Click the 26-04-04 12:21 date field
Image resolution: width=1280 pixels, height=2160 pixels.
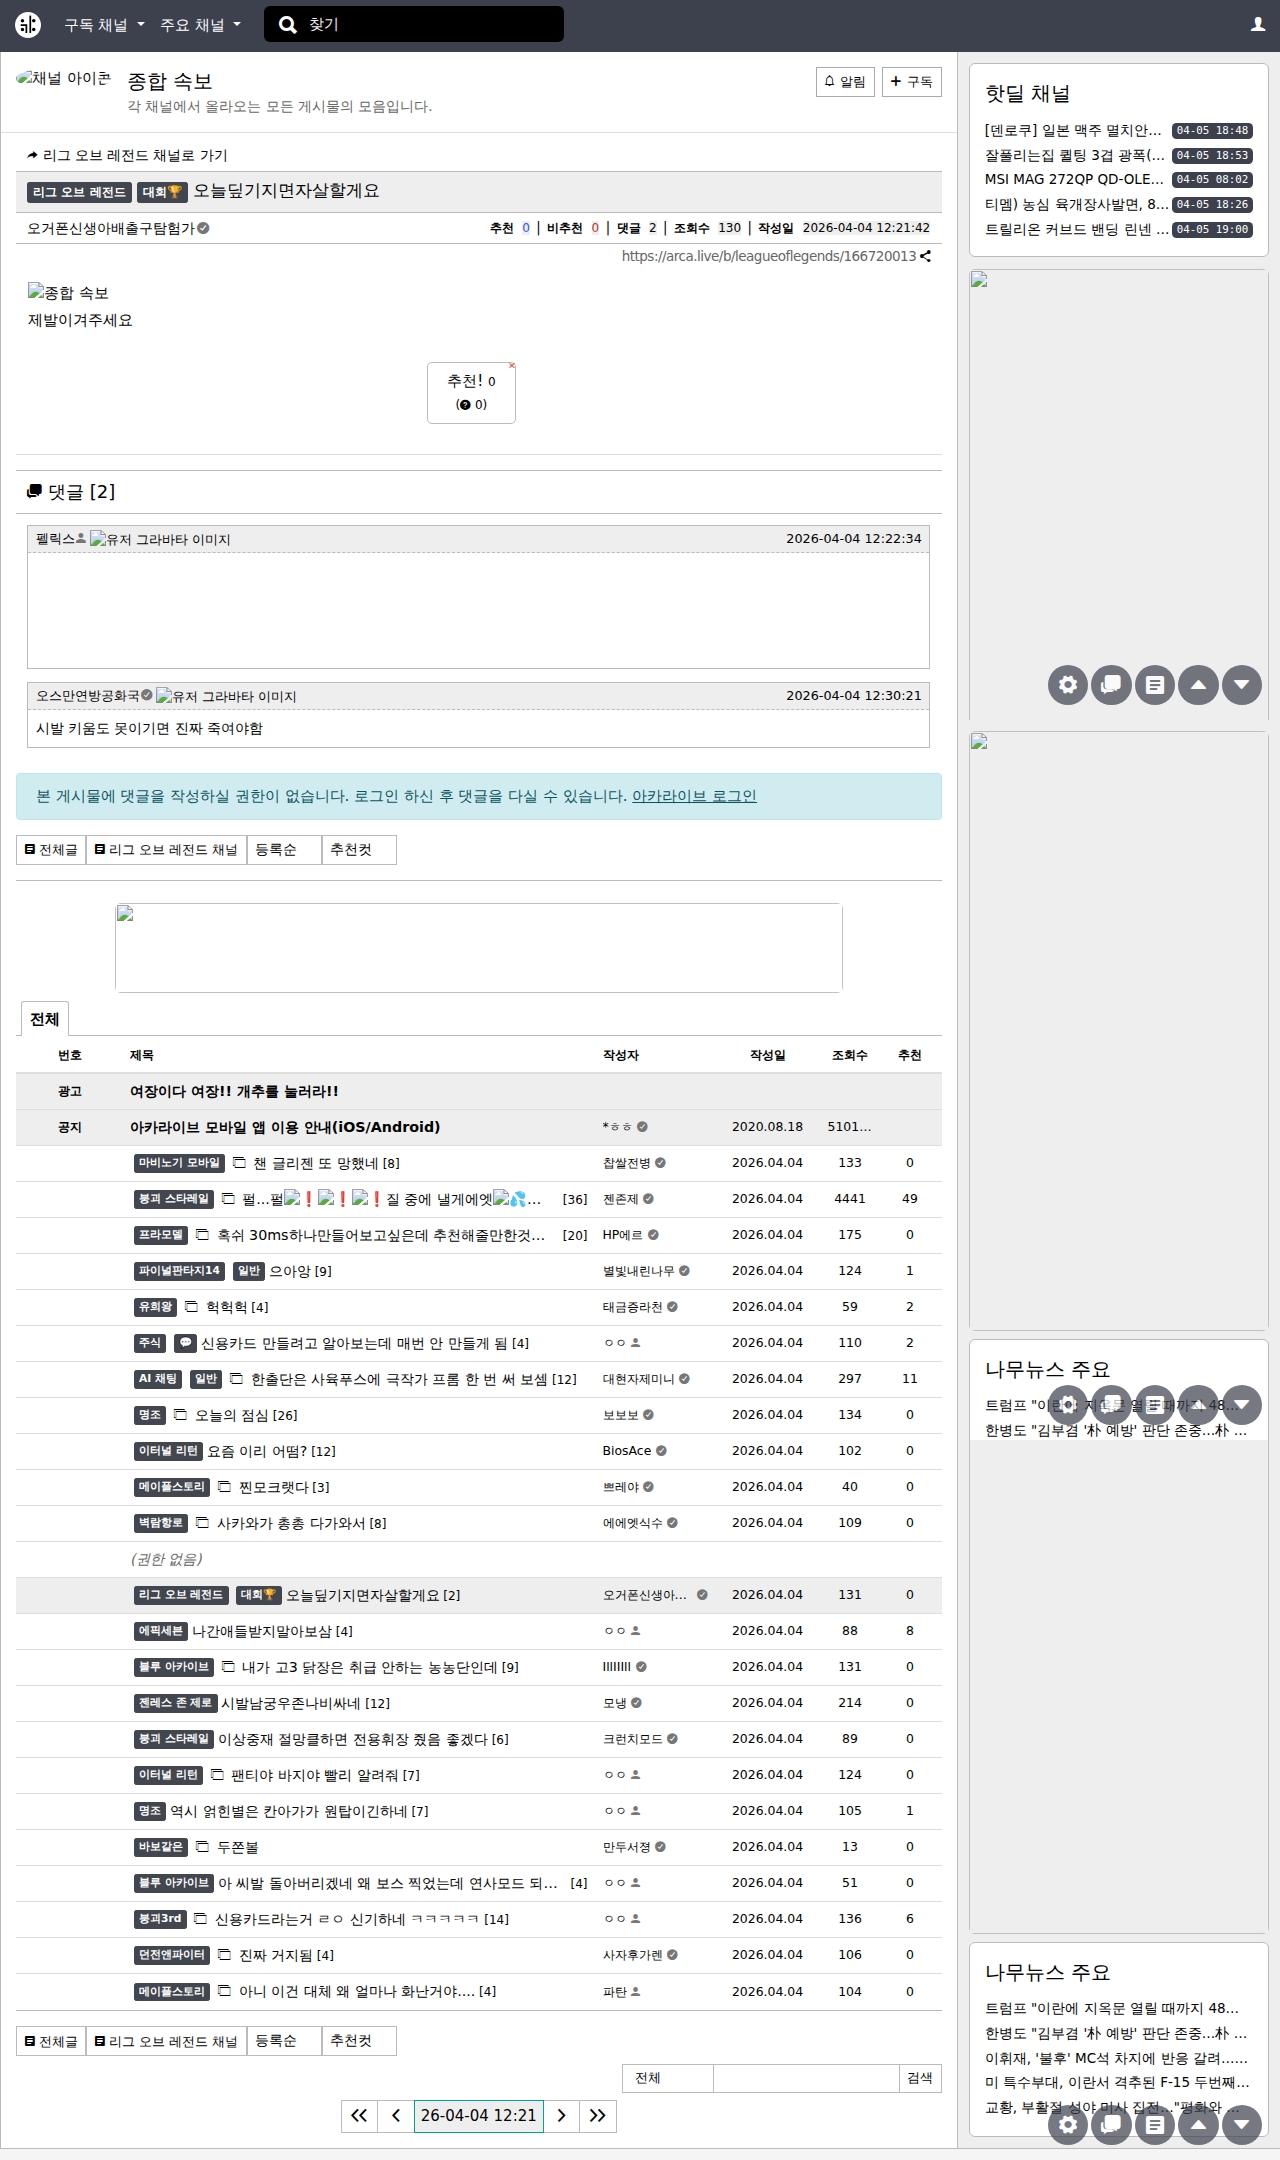[479, 2116]
